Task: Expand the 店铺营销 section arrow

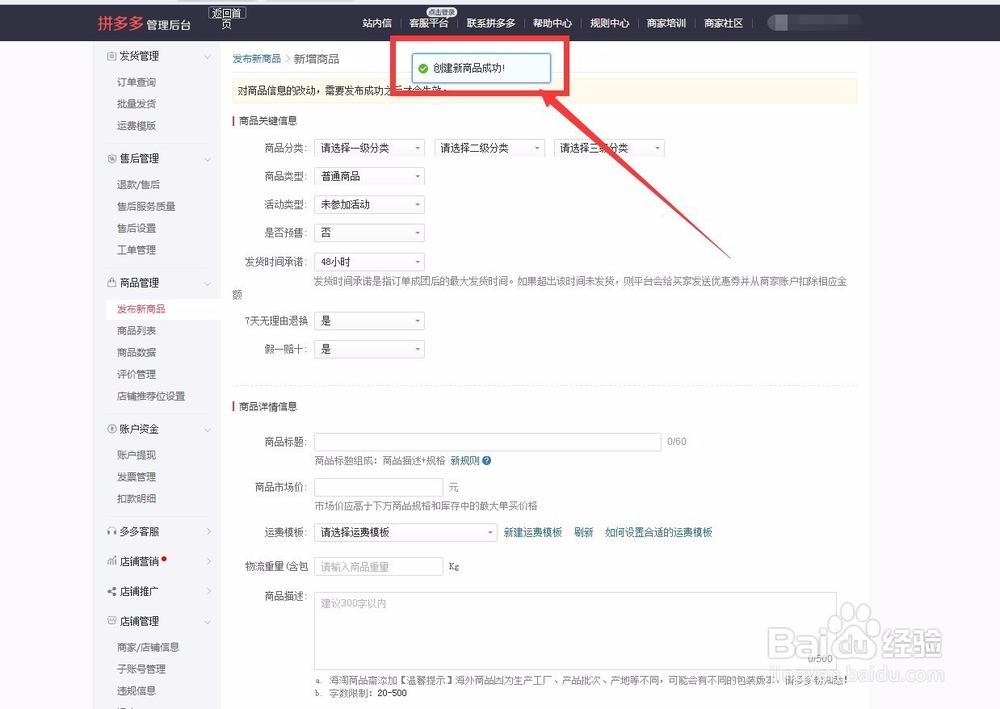Action: (208, 561)
